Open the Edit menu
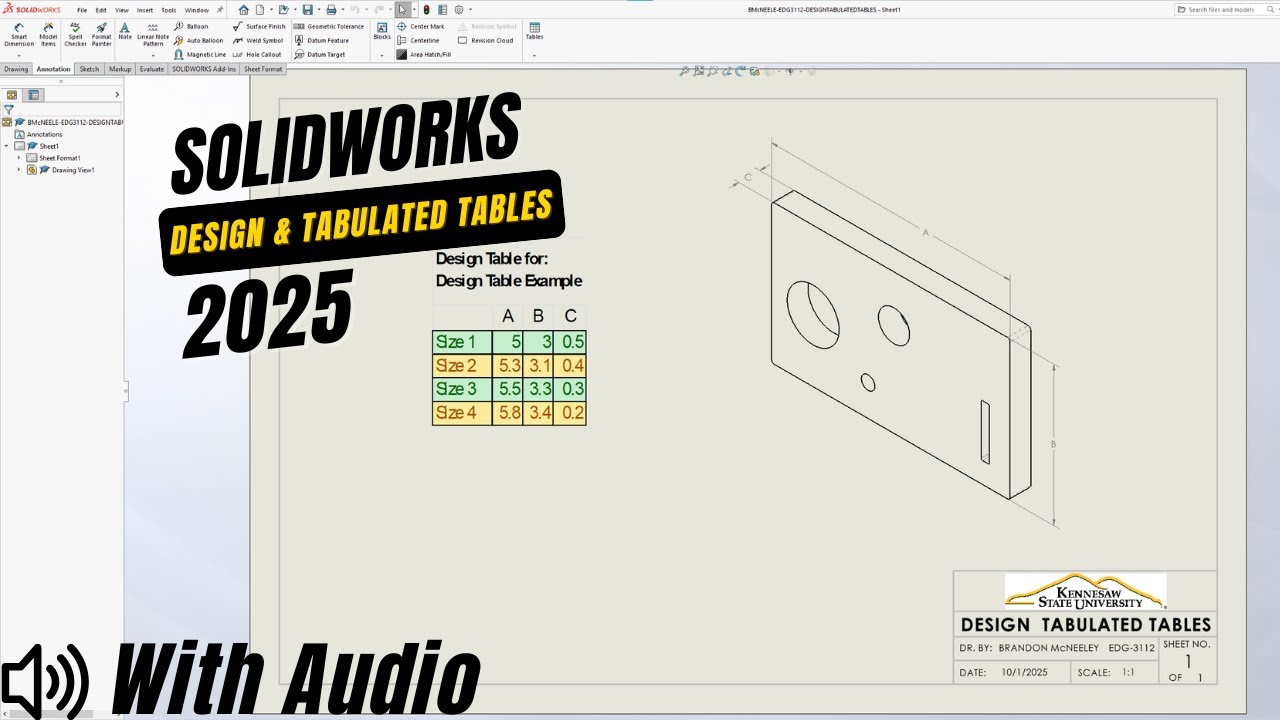The image size is (1280, 720). tap(101, 10)
